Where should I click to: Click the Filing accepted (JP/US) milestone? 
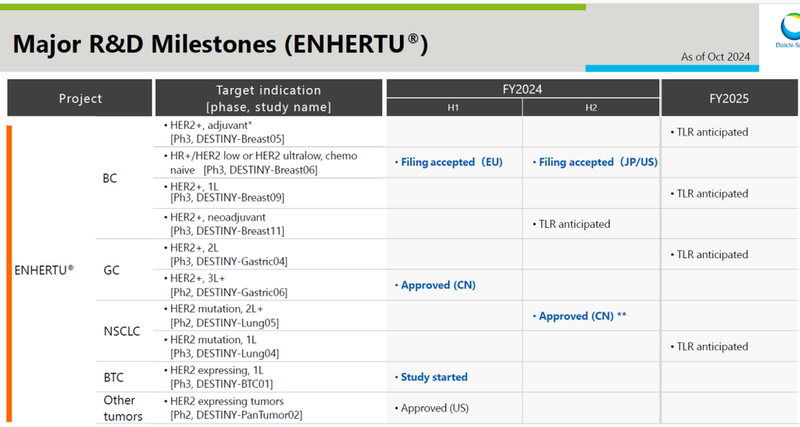(590, 162)
